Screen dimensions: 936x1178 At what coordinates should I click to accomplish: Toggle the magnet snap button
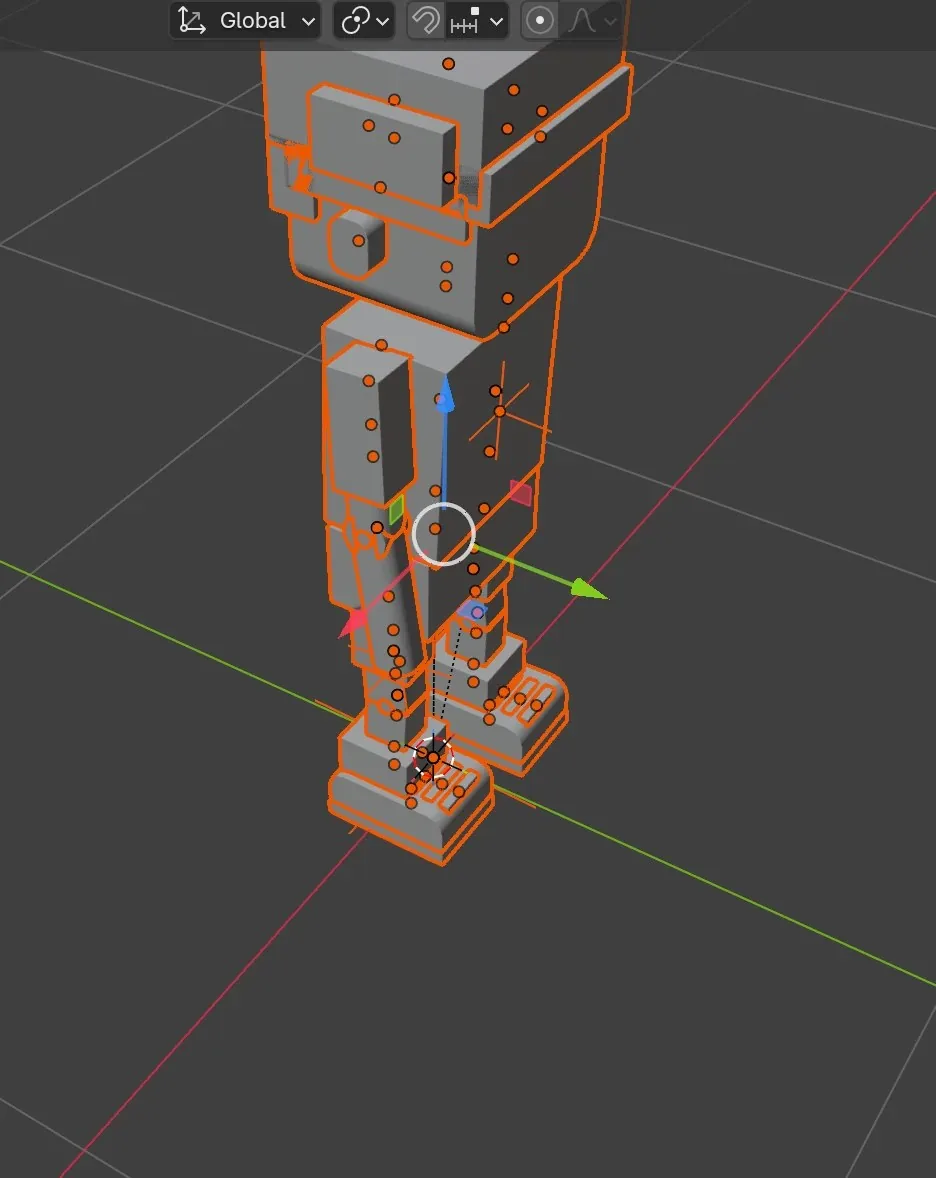[425, 20]
